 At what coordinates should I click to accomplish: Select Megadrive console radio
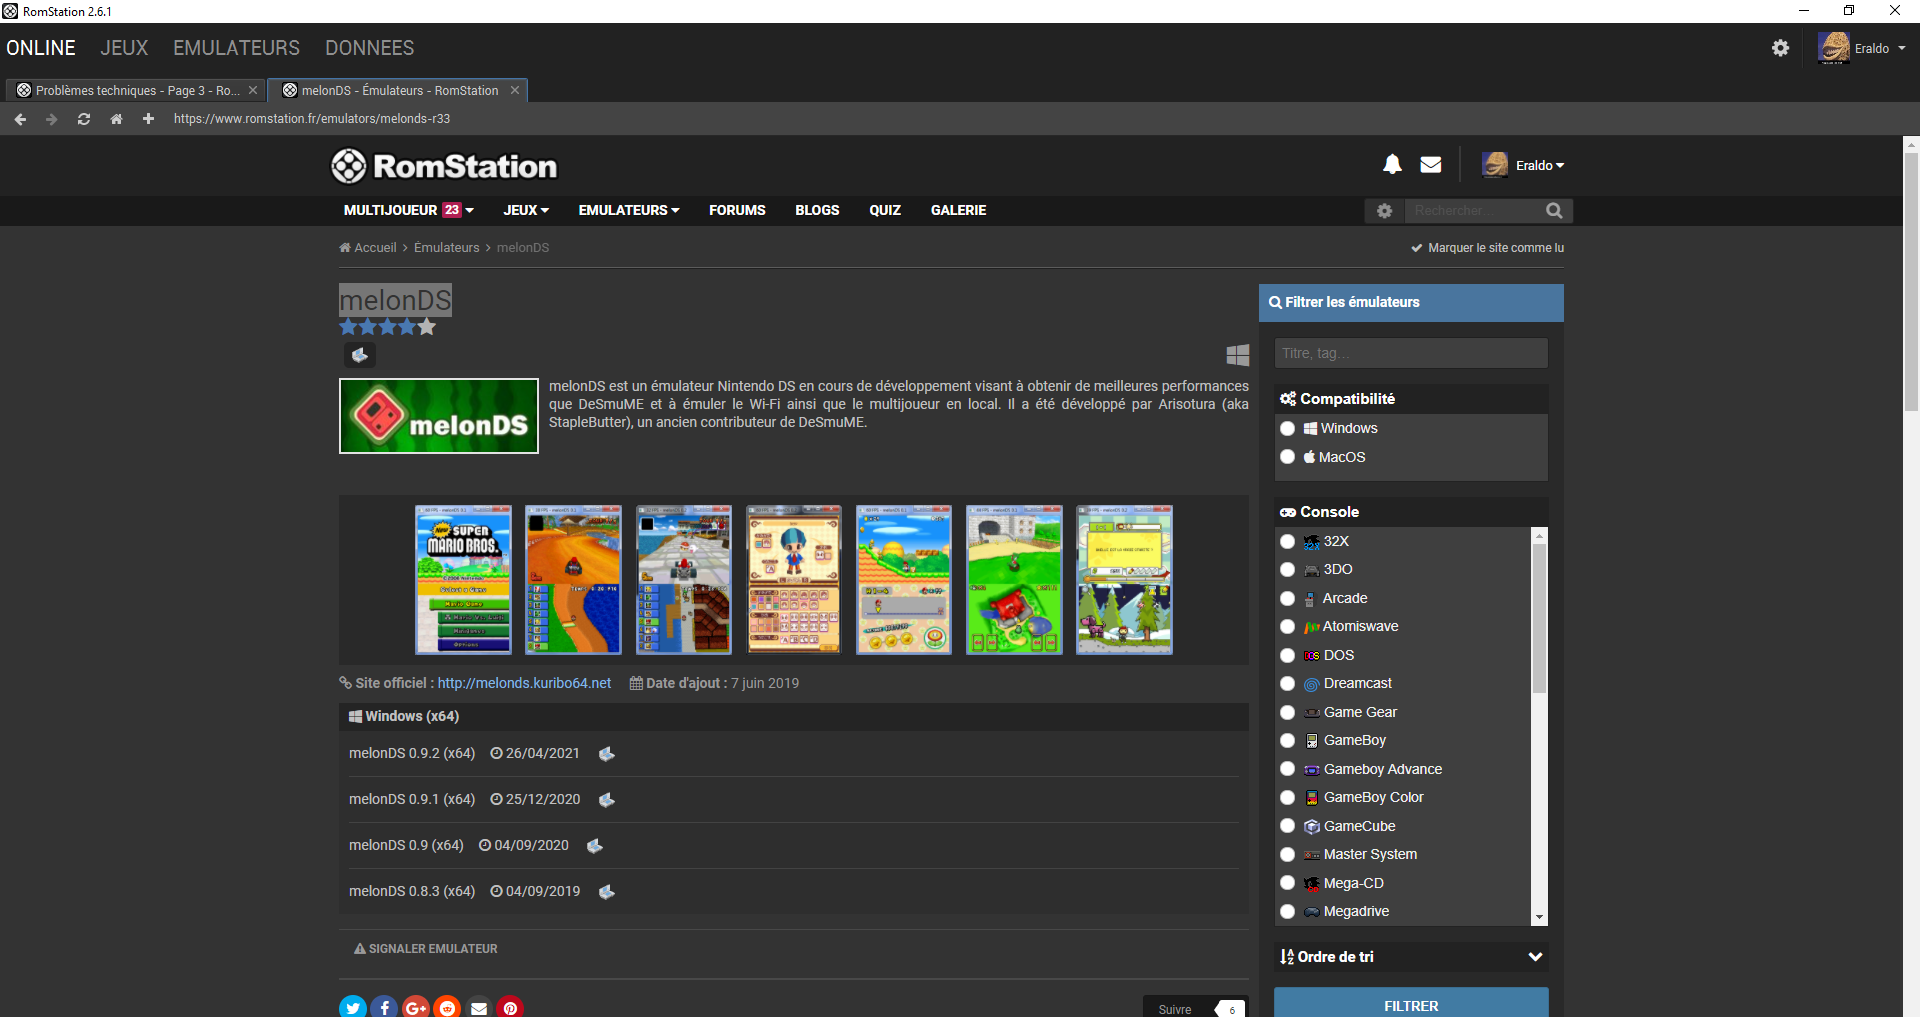1288,912
